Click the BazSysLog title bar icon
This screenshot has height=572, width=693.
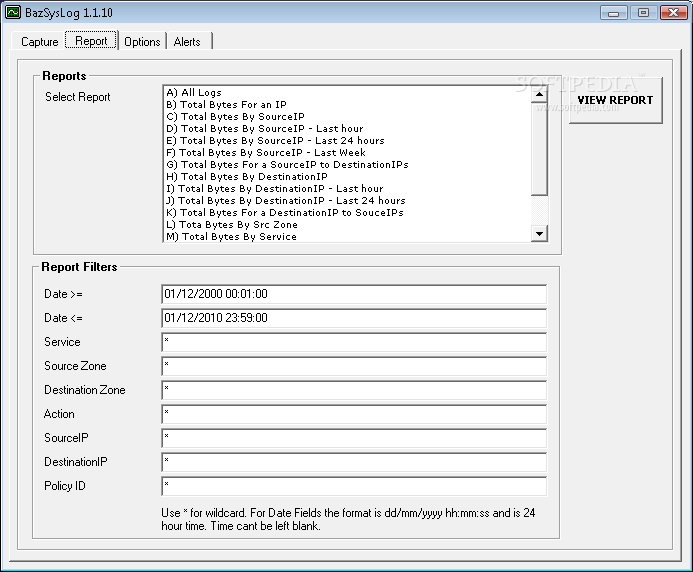(13, 12)
